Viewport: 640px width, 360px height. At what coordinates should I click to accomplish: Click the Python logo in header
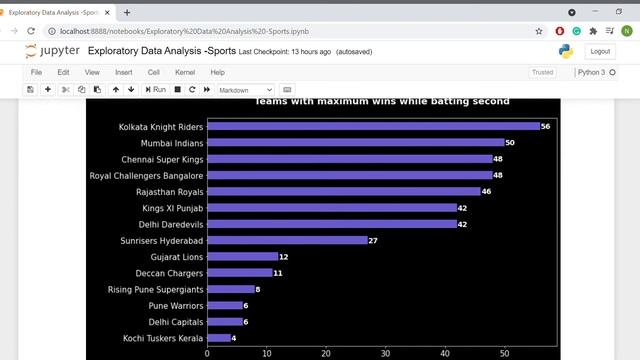coord(566,51)
